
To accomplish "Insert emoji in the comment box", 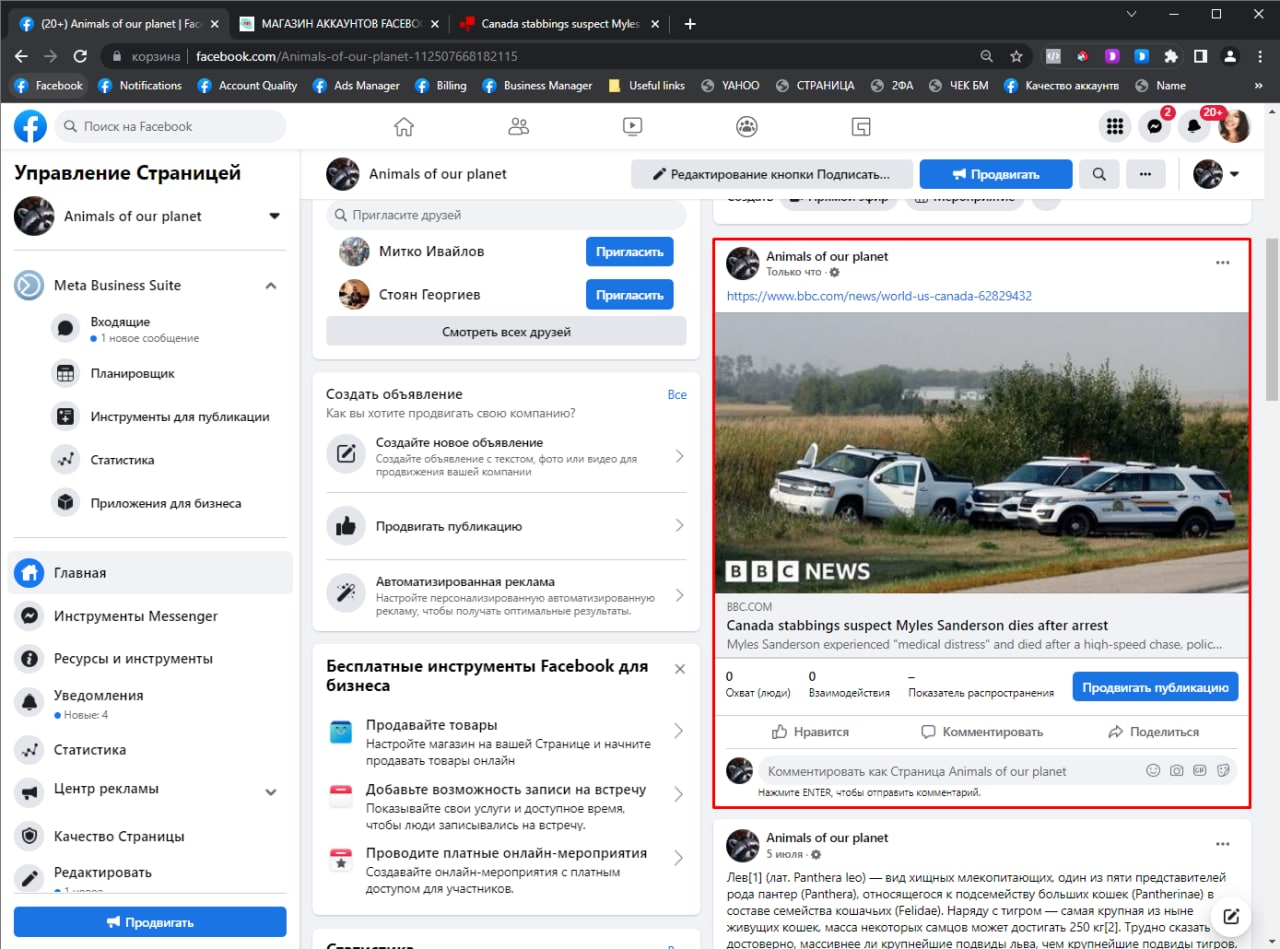I will [1153, 771].
